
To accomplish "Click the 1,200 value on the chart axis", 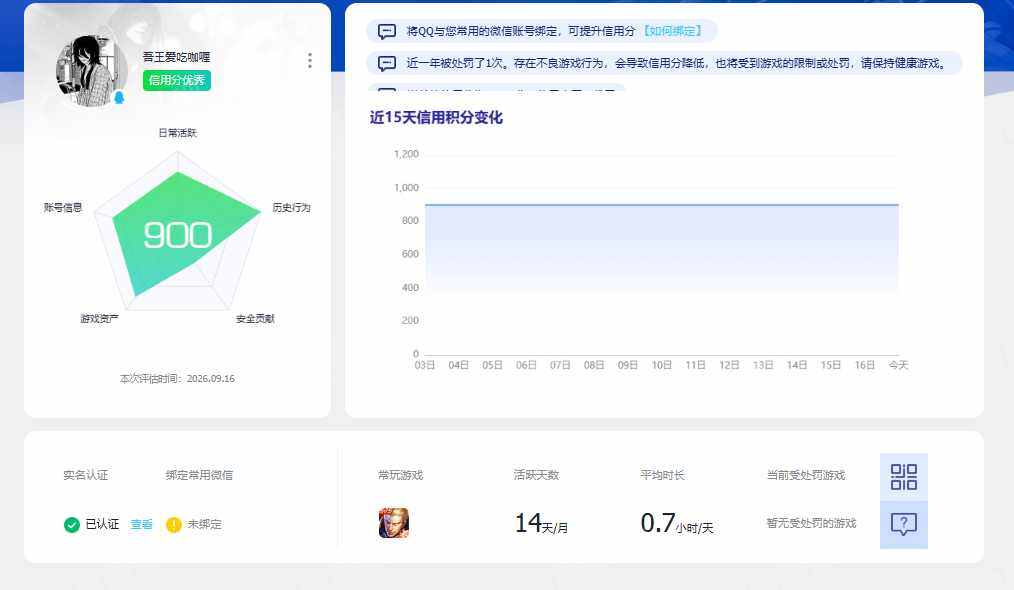I will [406, 154].
